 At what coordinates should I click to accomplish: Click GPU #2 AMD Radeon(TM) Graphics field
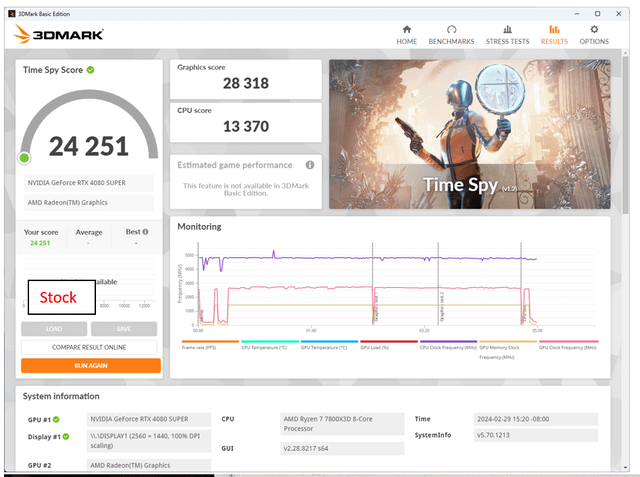coord(149,465)
